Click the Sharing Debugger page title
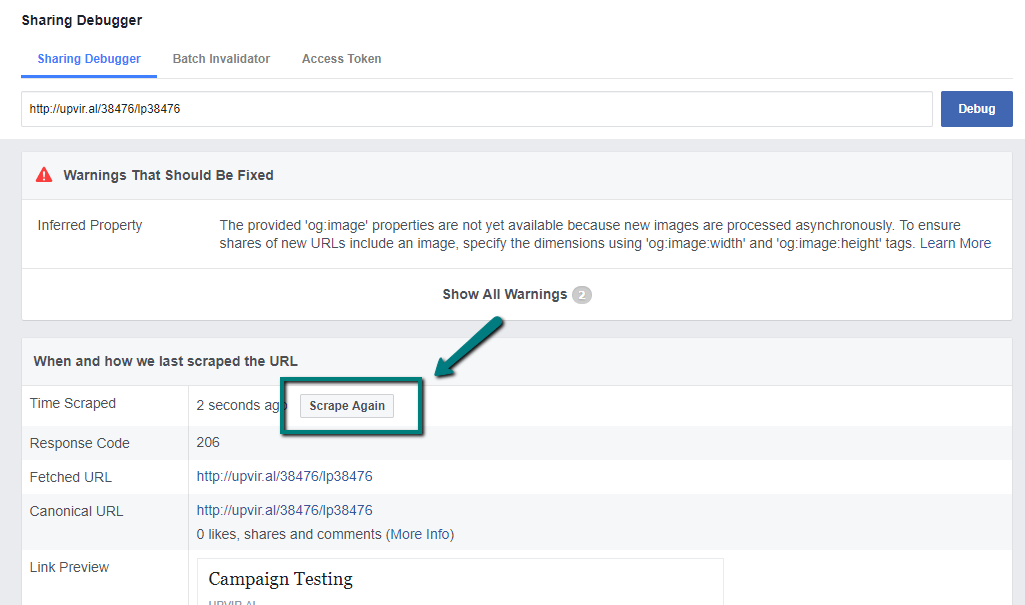This screenshot has height=605, width=1025. [x=82, y=20]
